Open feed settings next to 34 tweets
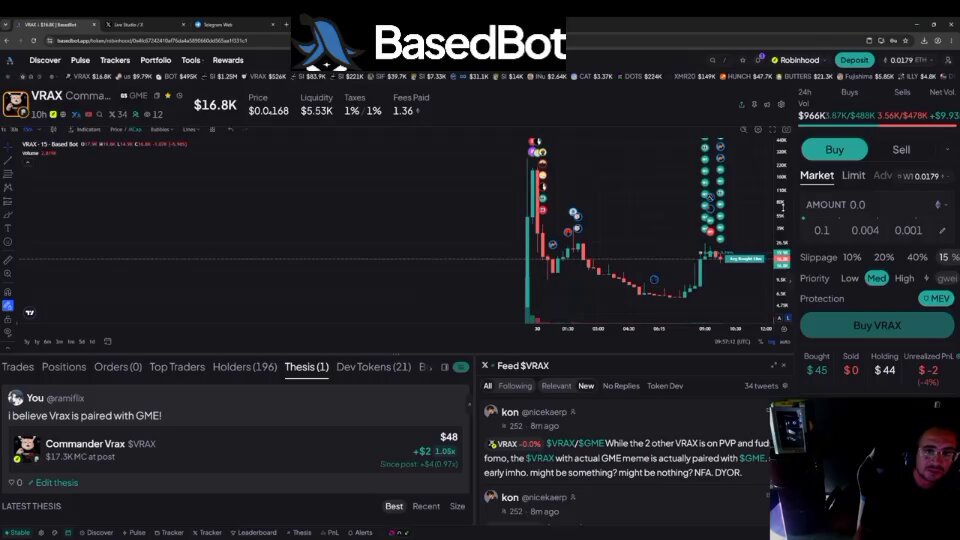Screen dimensions: 960x540 click(x=786, y=386)
